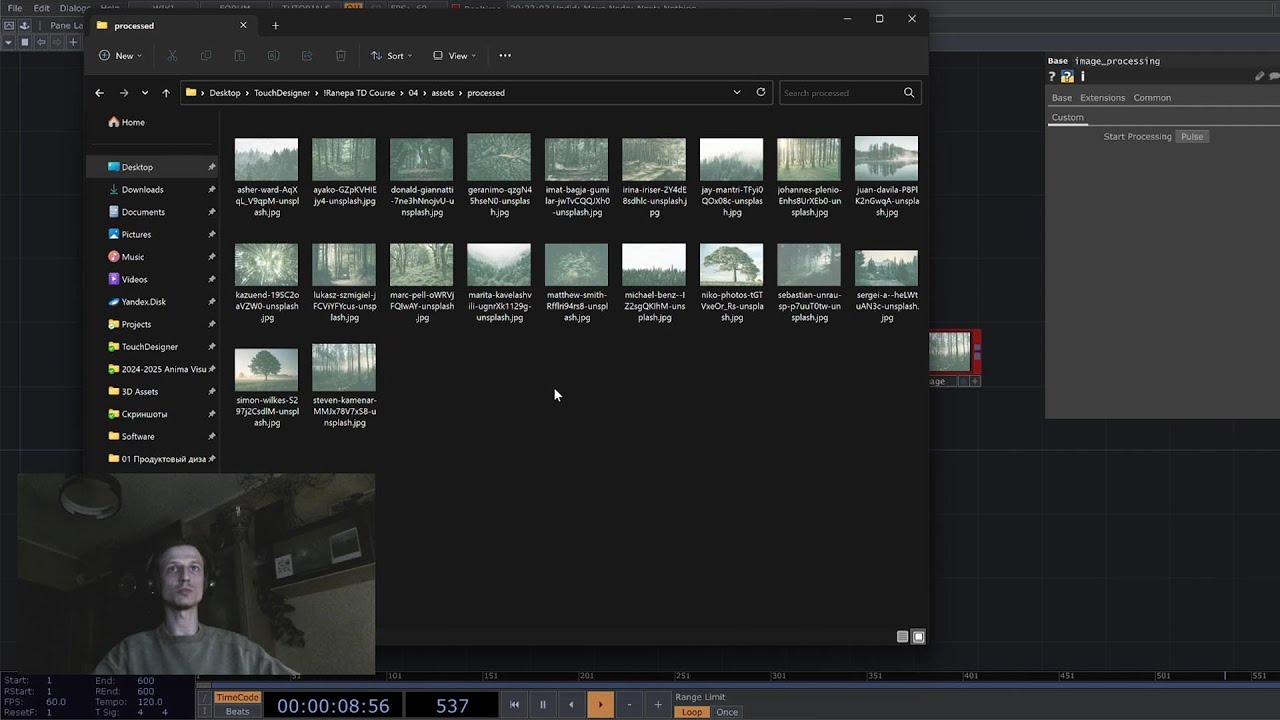Jump to timeline start button
1280x720 pixels.
pos(514,705)
